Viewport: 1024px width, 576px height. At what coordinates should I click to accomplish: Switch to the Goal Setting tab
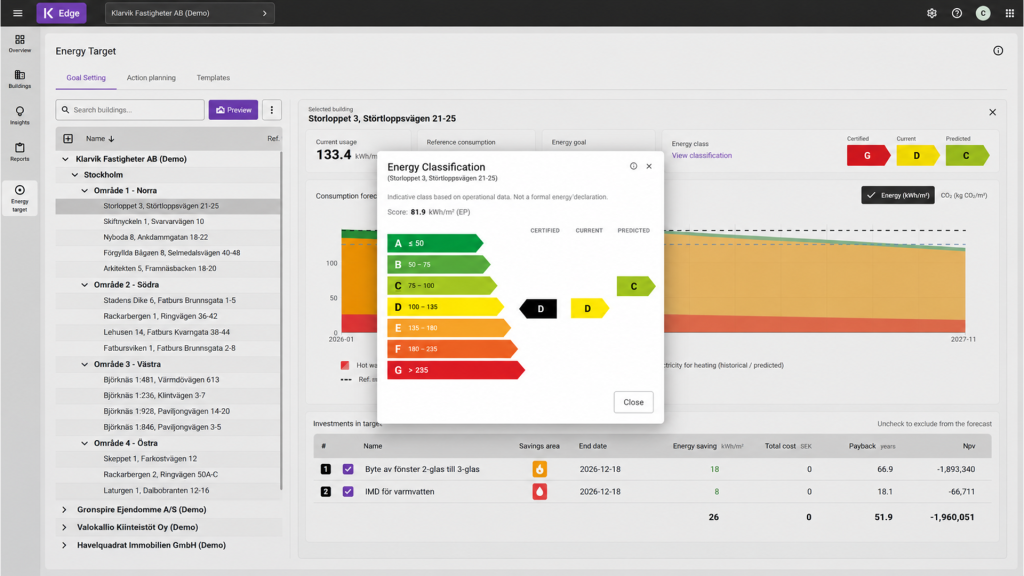(x=86, y=78)
